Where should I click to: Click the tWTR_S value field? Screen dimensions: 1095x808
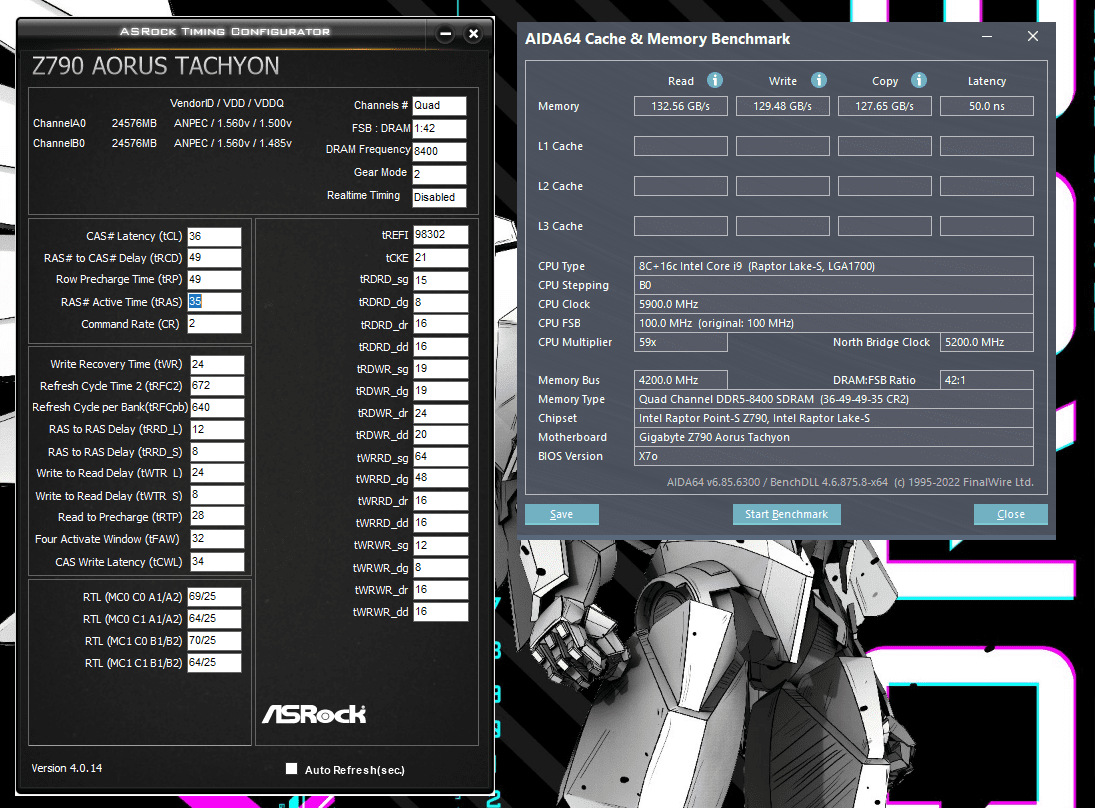(217, 495)
